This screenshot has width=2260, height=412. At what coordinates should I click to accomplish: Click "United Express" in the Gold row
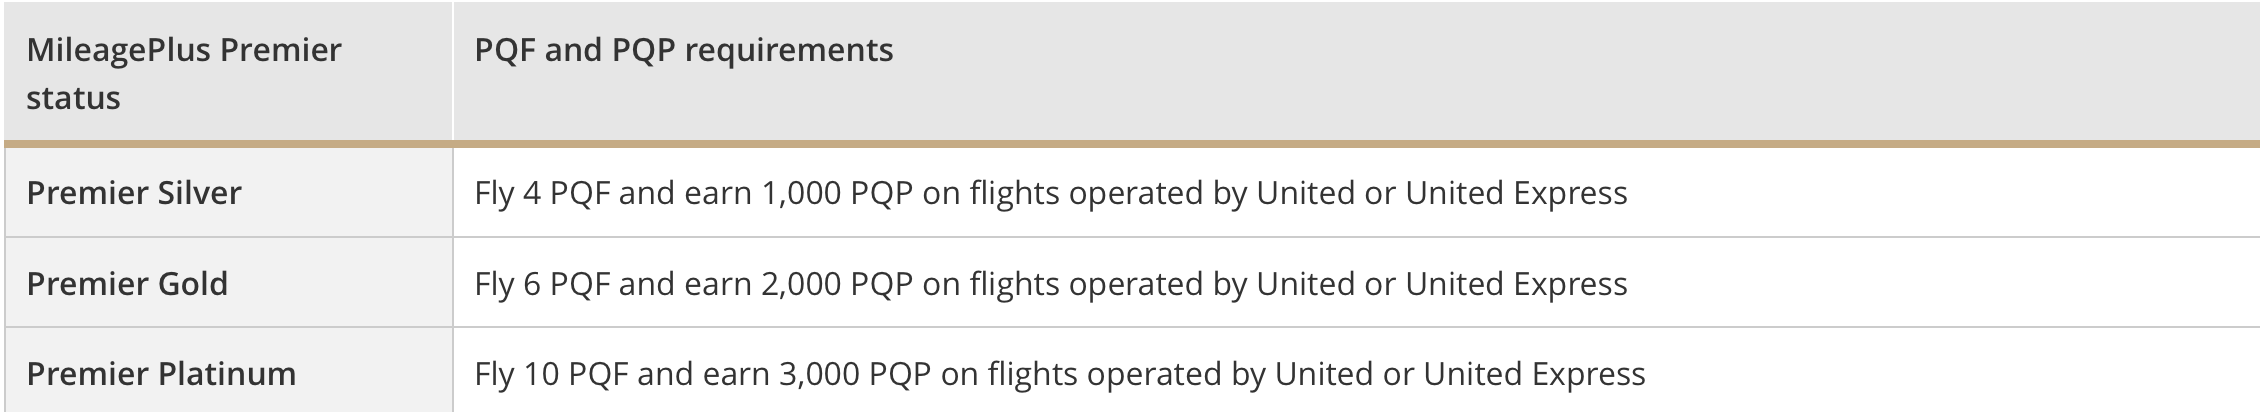pyautogui.click(x=1516, y=284)
